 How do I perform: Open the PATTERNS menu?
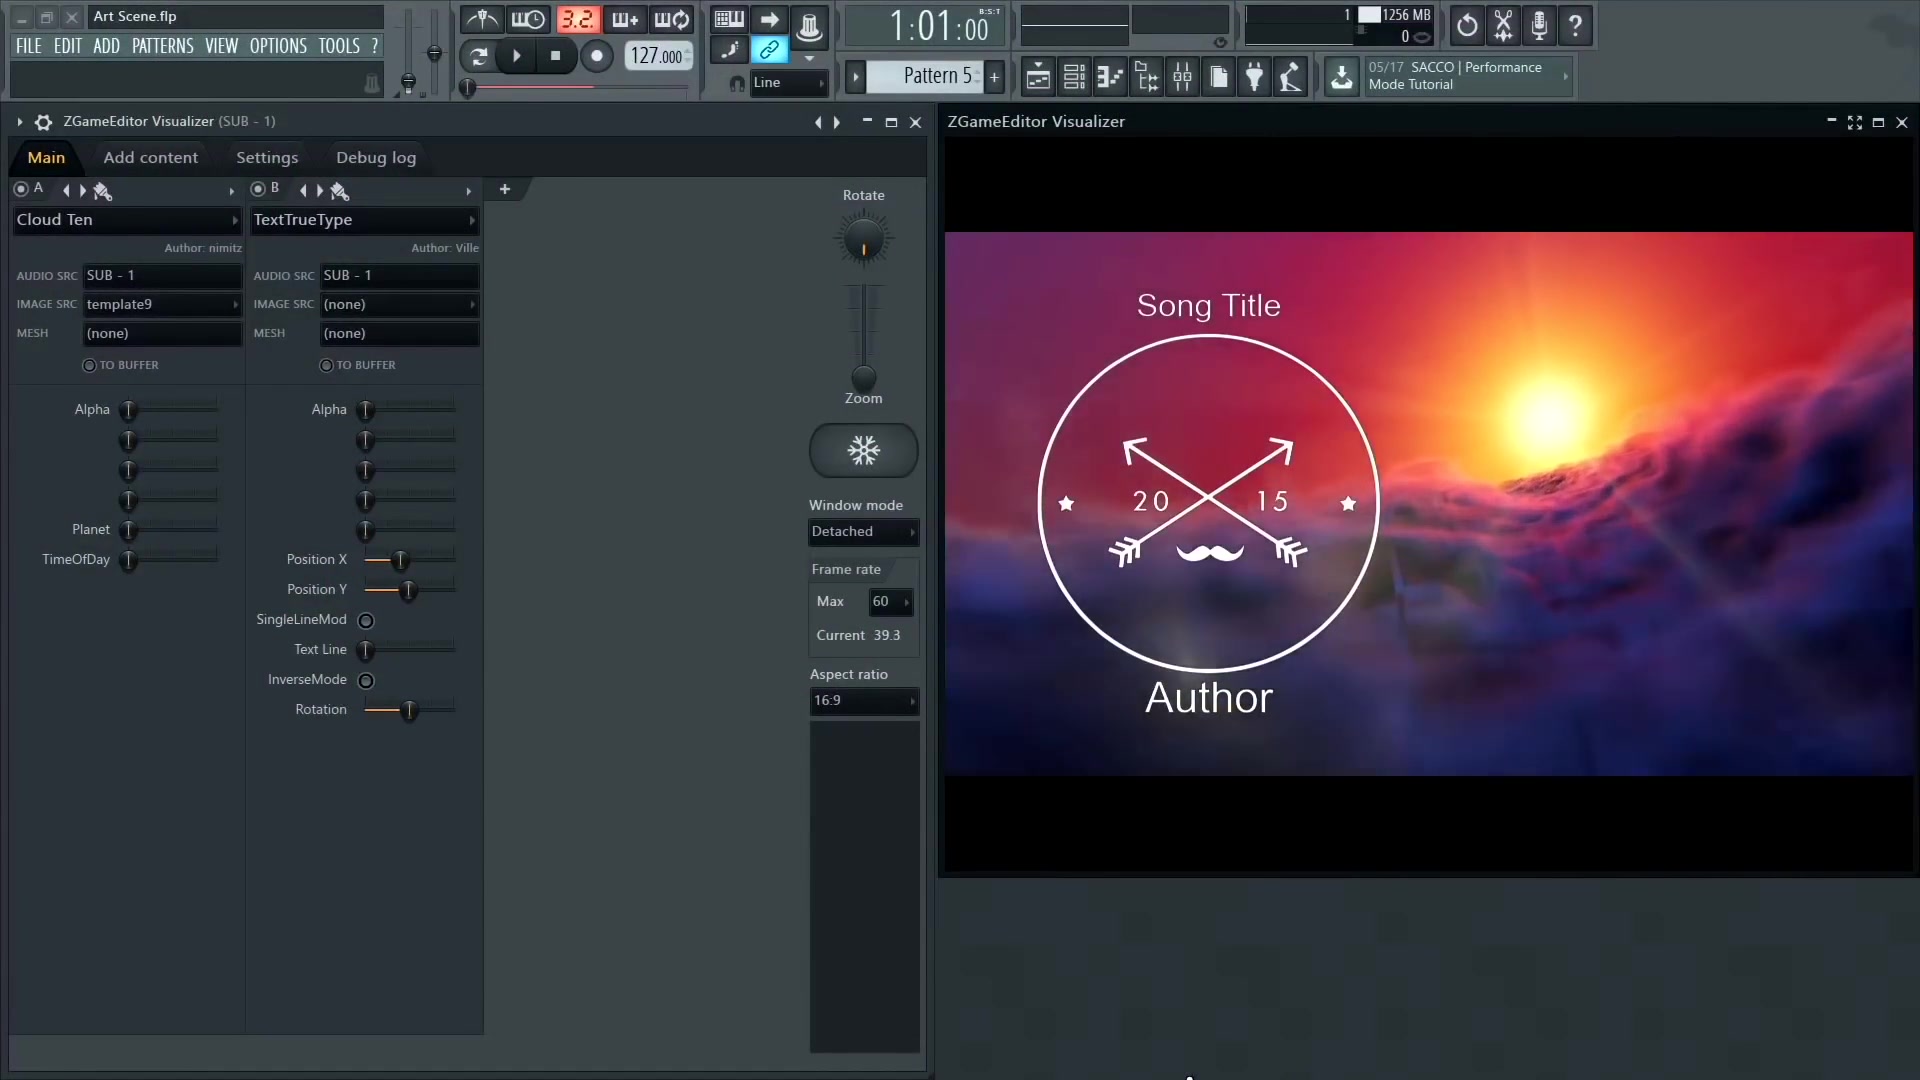(163, 46)
